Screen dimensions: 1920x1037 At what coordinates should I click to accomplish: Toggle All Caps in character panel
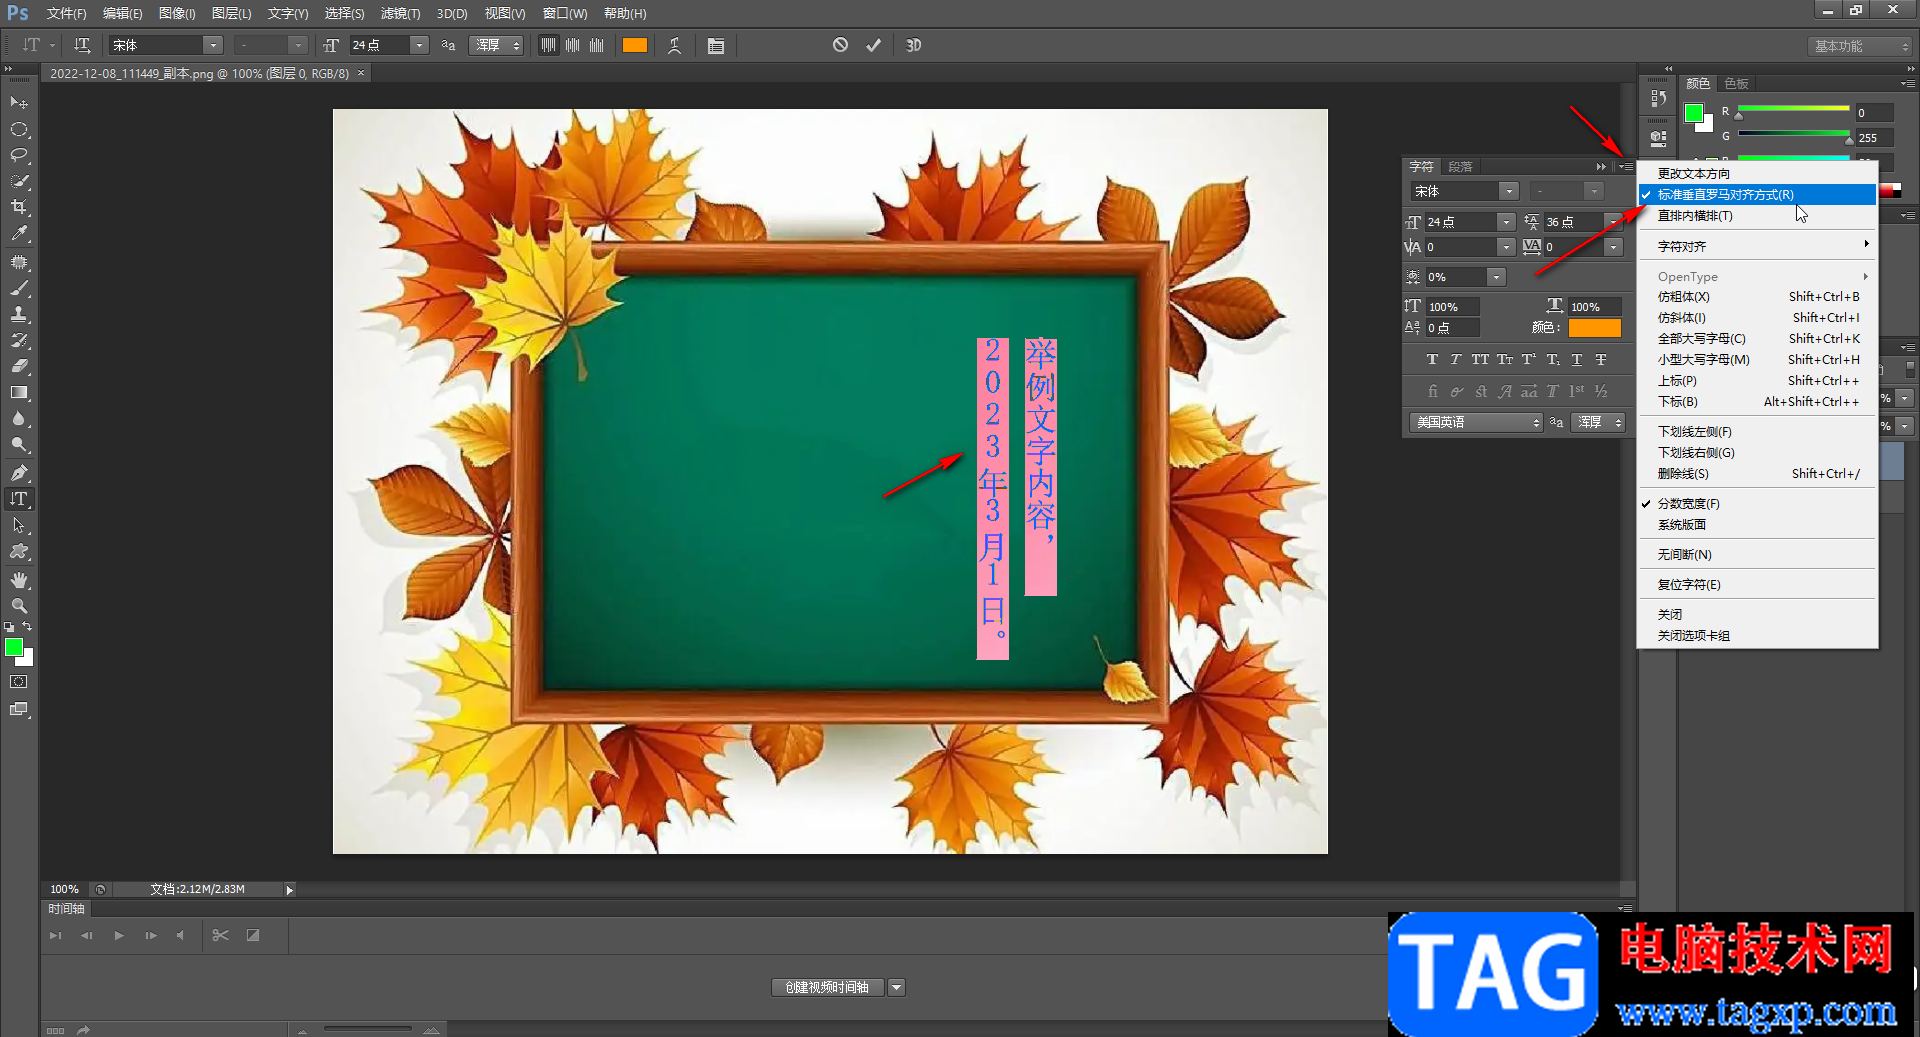1480,360
